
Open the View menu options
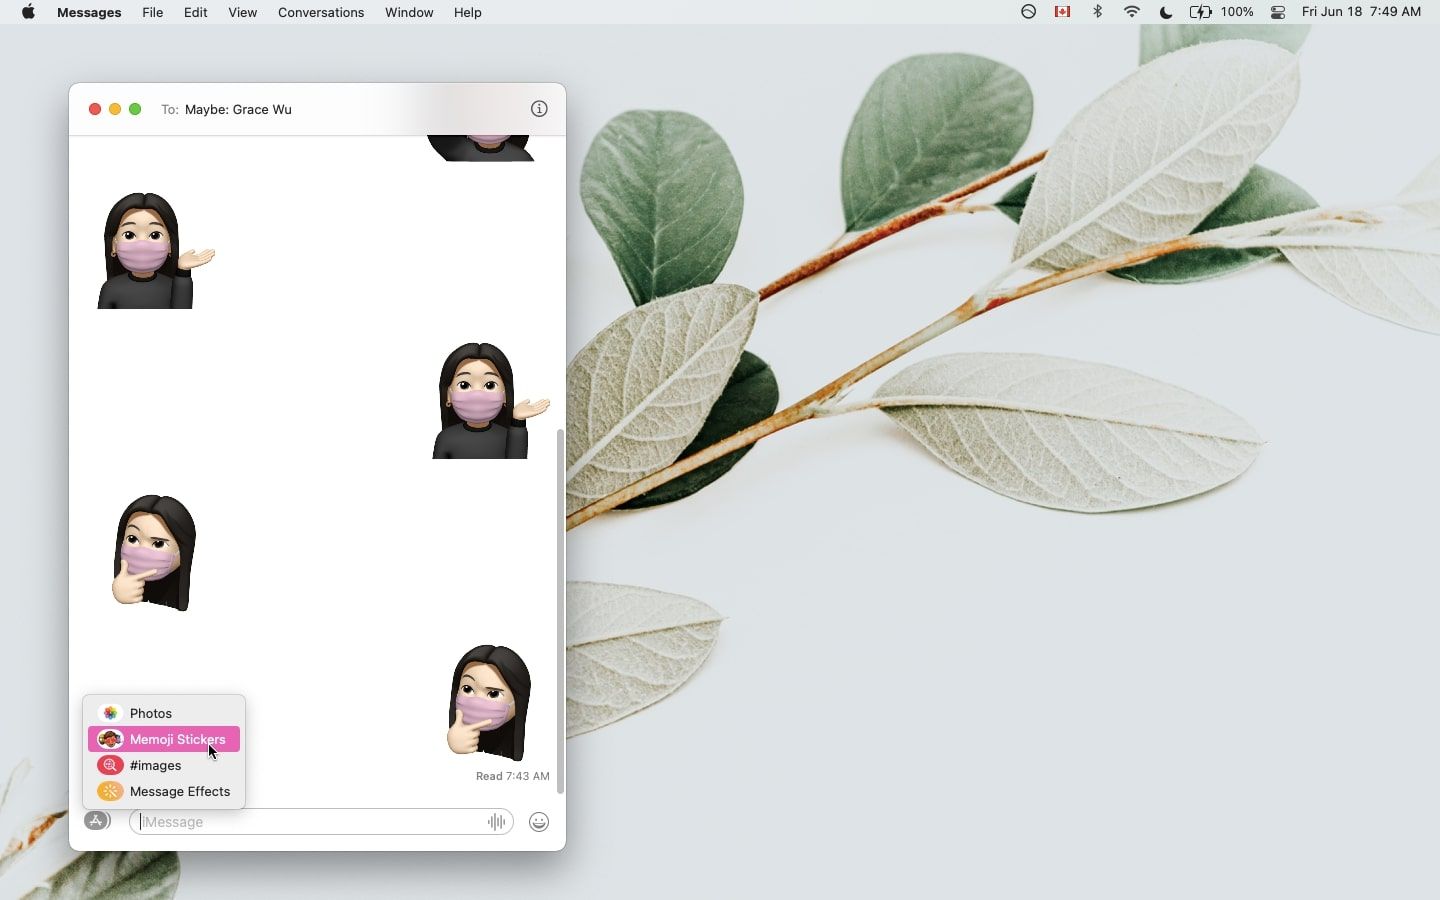(x=242, y=12)
